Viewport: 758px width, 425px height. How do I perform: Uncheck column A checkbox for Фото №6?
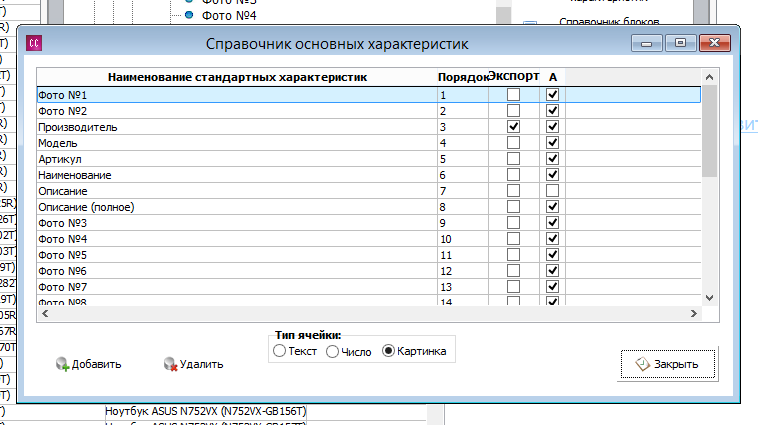tap(553, 270)
